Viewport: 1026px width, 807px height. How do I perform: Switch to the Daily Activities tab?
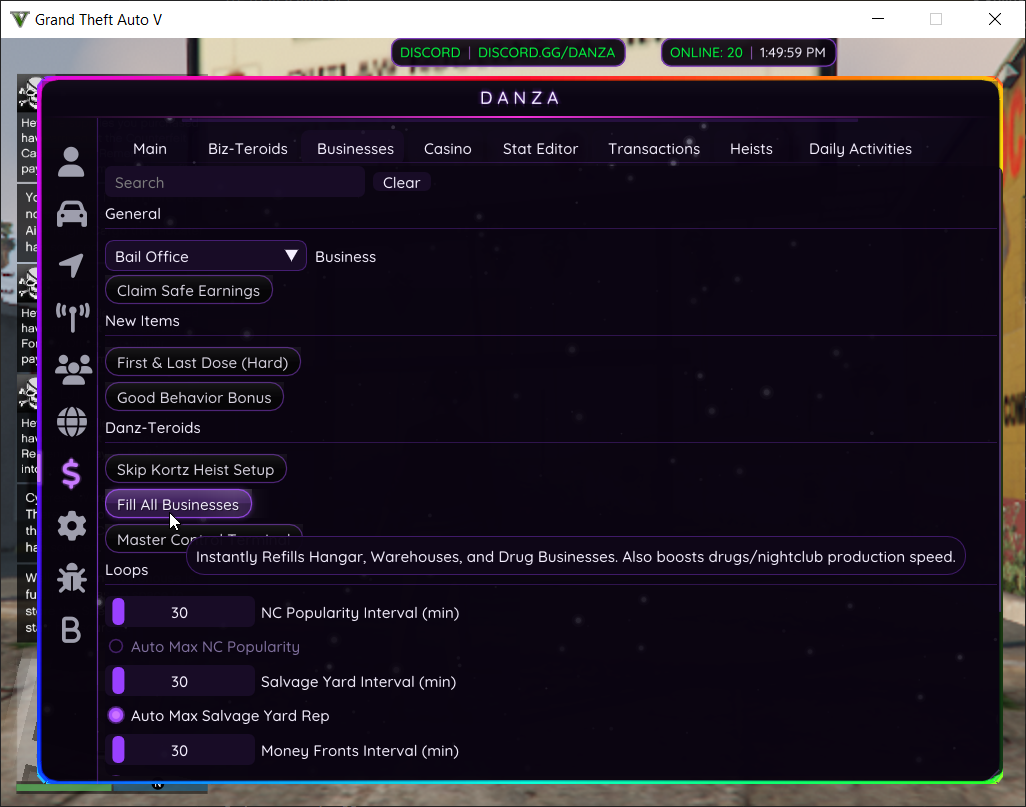(x=860, y=149)
